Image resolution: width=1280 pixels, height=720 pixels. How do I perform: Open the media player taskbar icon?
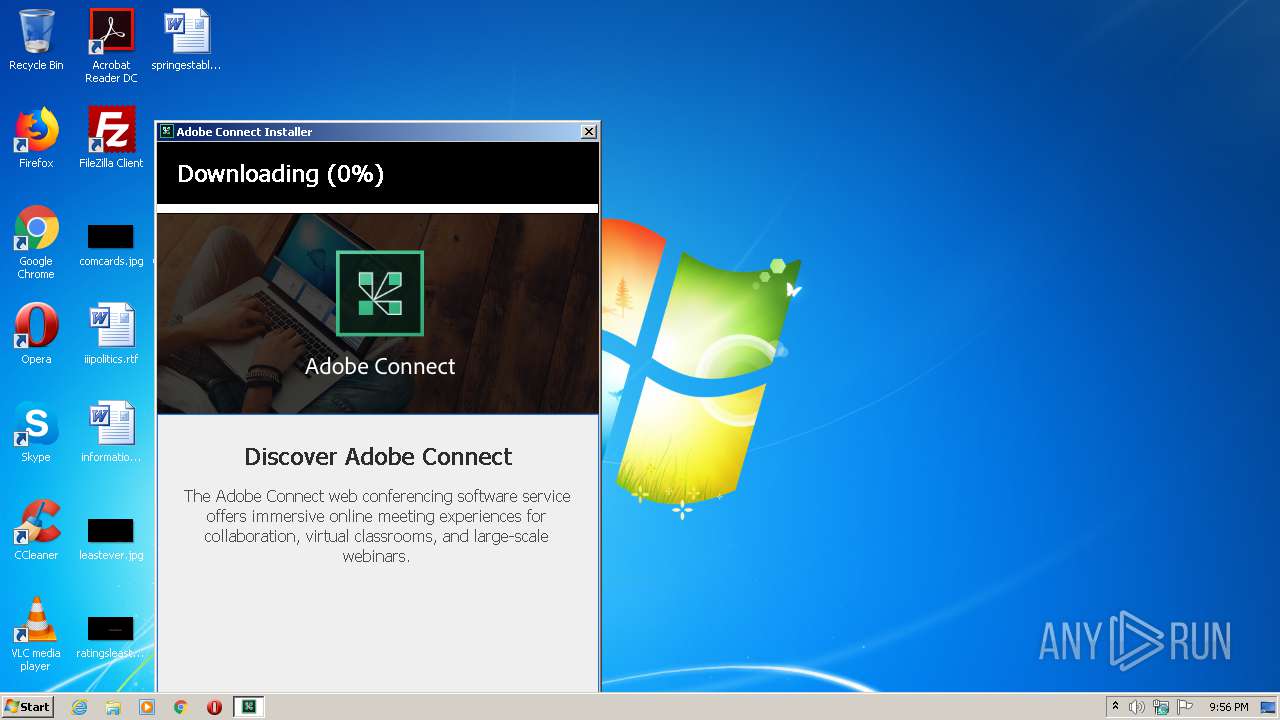click(147, 707)
